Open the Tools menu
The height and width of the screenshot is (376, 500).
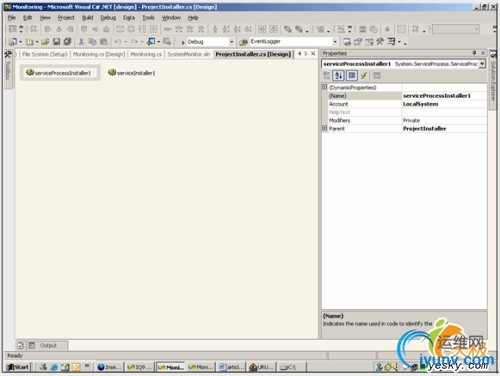[148, 18]
